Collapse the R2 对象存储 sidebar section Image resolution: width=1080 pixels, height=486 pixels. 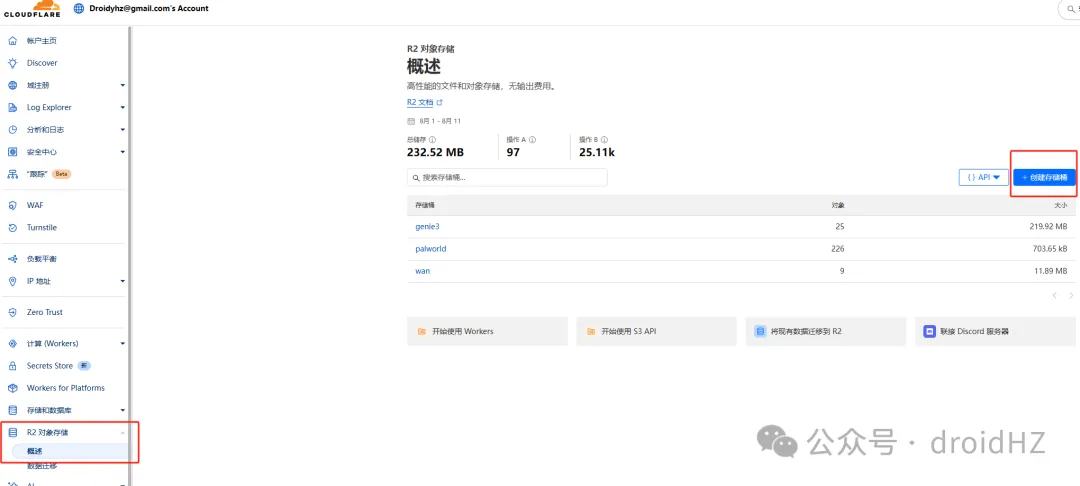click(x=122, y=433)
